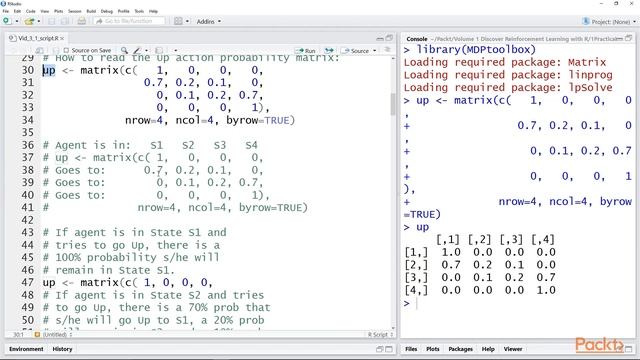Switch to the Viewer tab
Screen dimensions: 640x360
pyautogui.click(x=513, y=349)
